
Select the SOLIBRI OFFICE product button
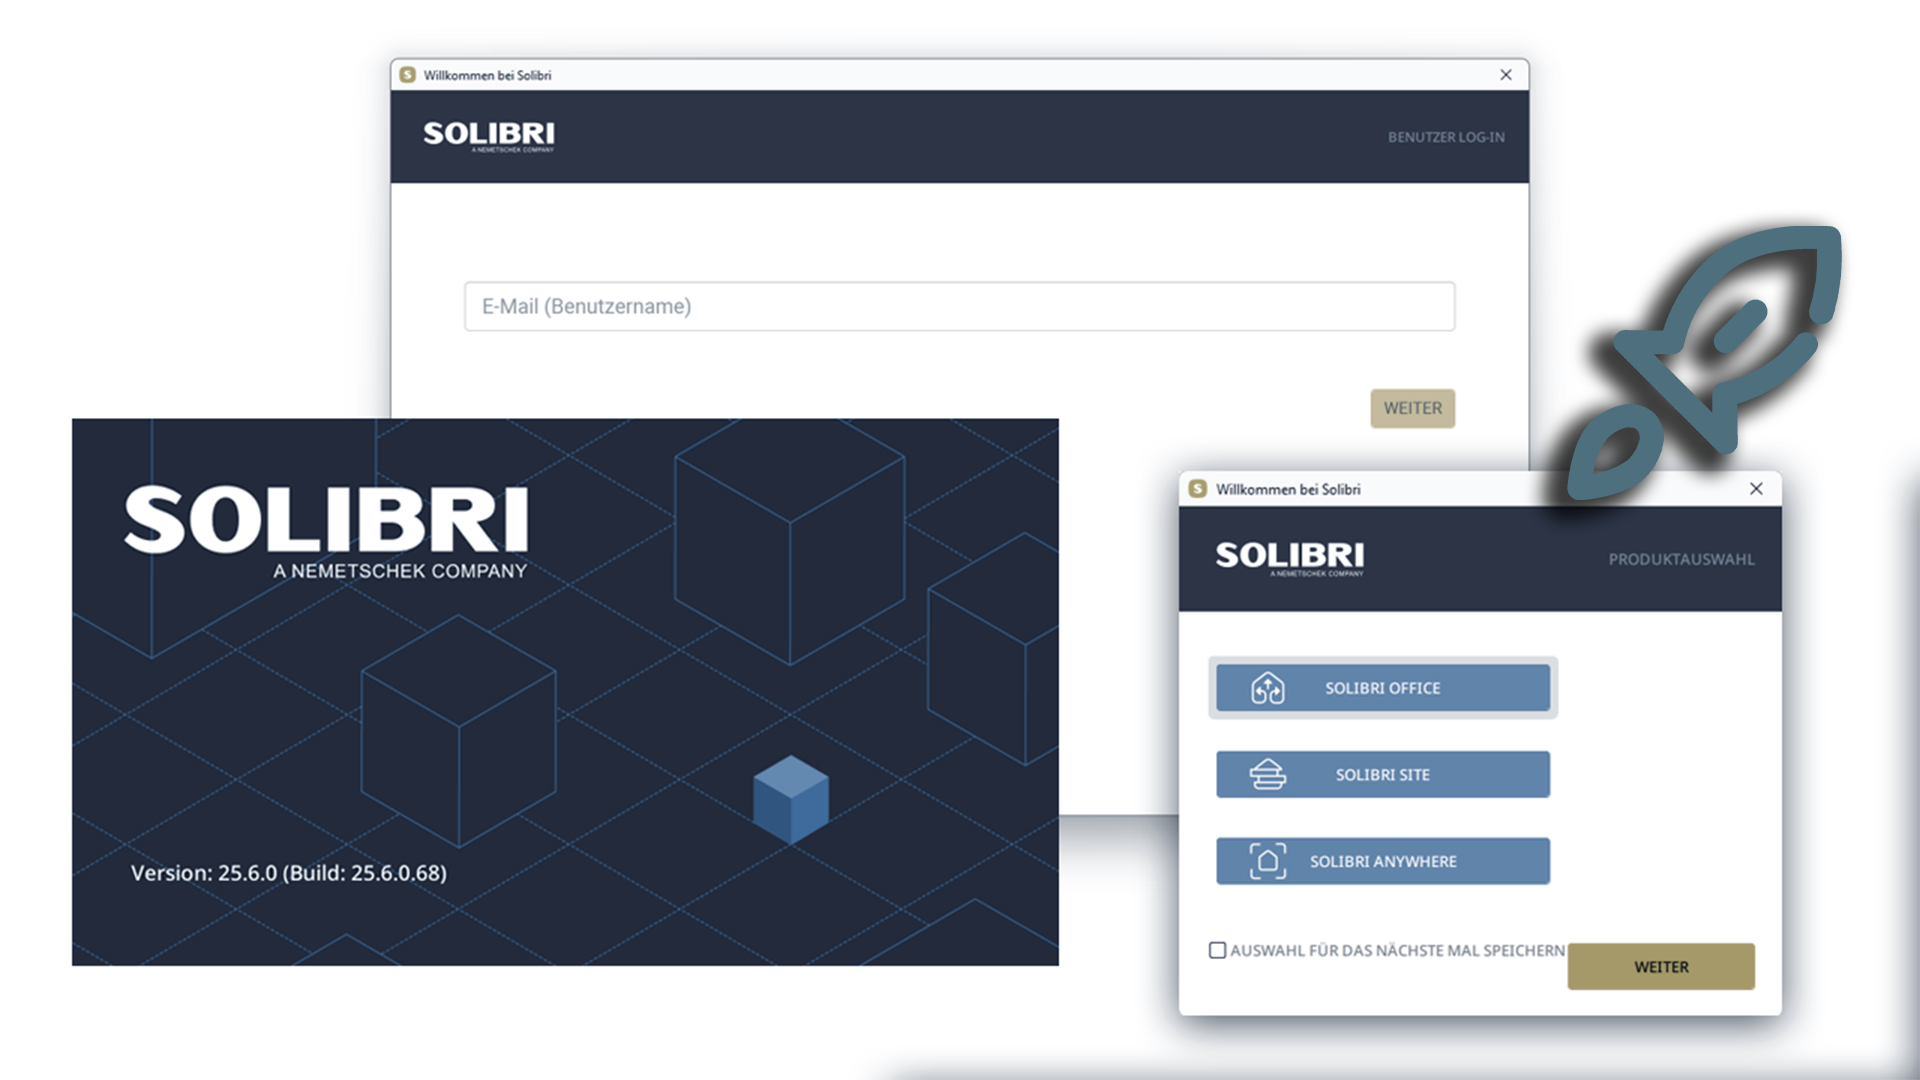click(x=1383, y=688)
